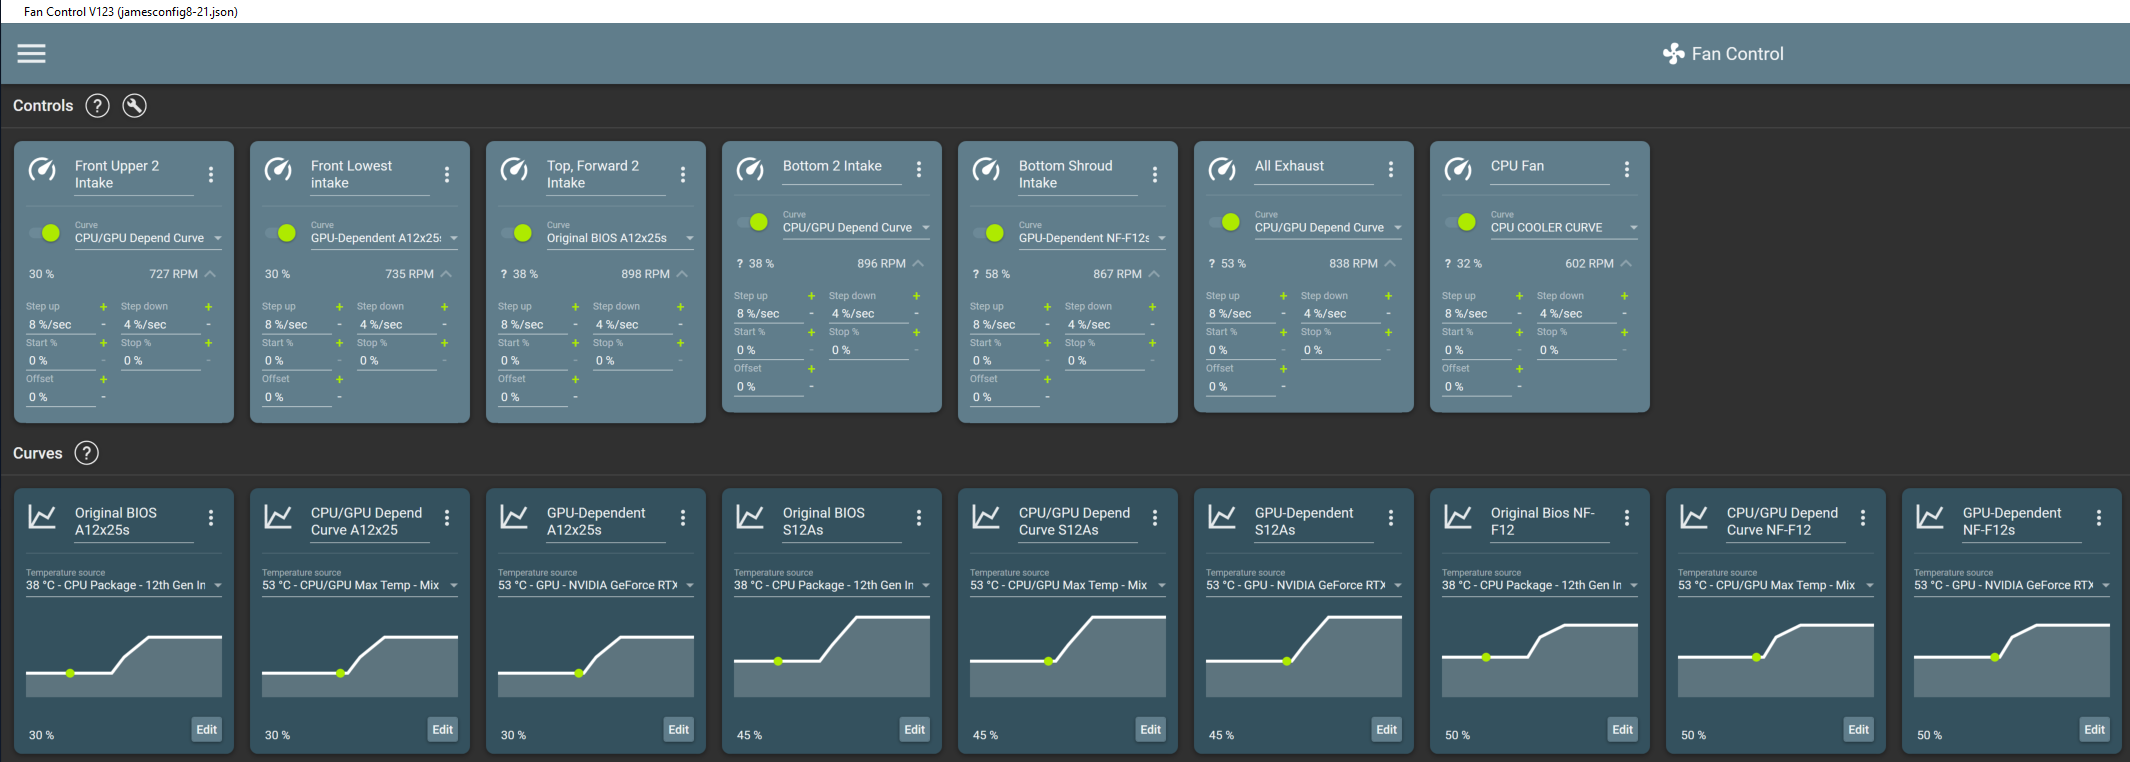
Task: Open options menu for Top, Forward 2 Intake
Action: (x=683, y=174)
